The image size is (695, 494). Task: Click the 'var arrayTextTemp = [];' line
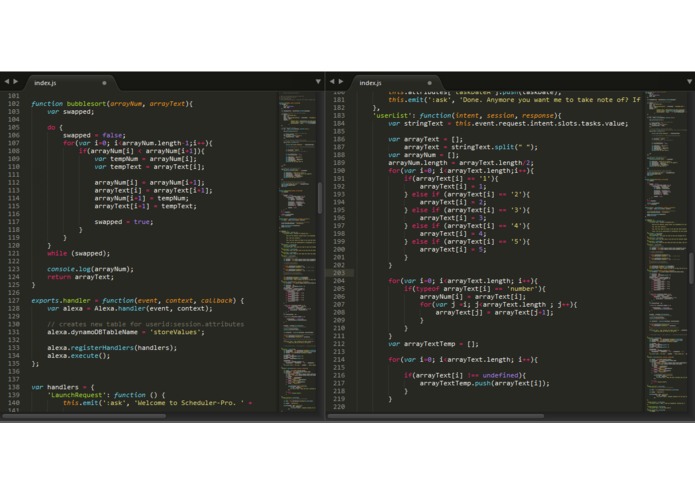(433, 344)
